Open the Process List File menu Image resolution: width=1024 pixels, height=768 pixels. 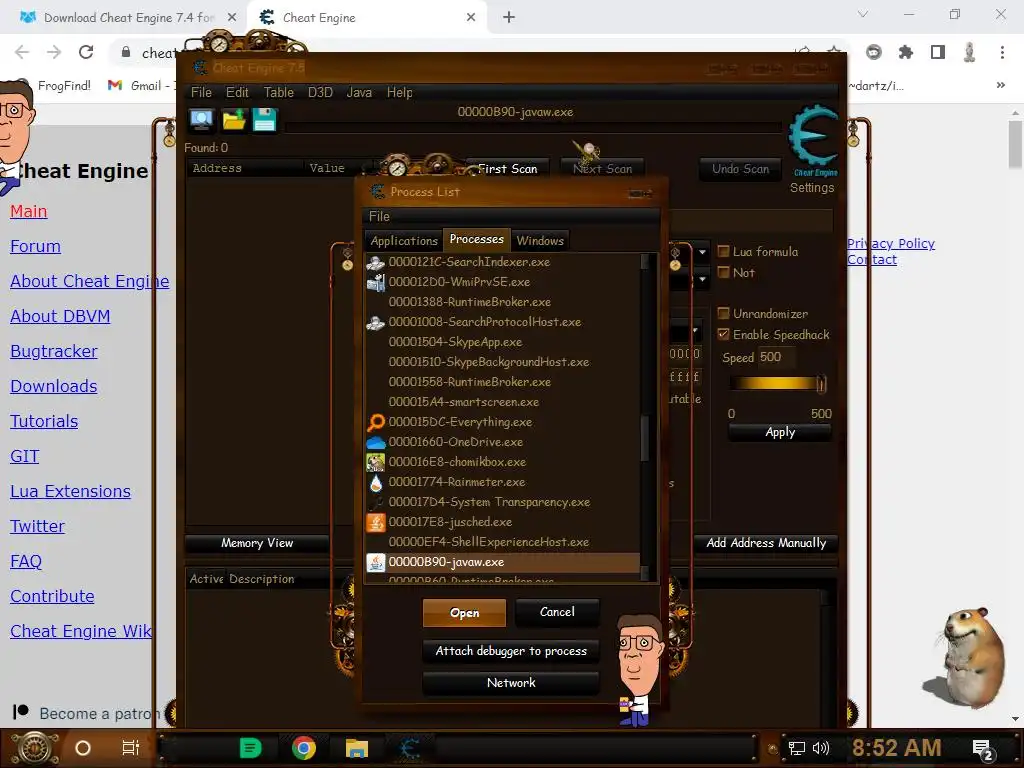(379, 216)
